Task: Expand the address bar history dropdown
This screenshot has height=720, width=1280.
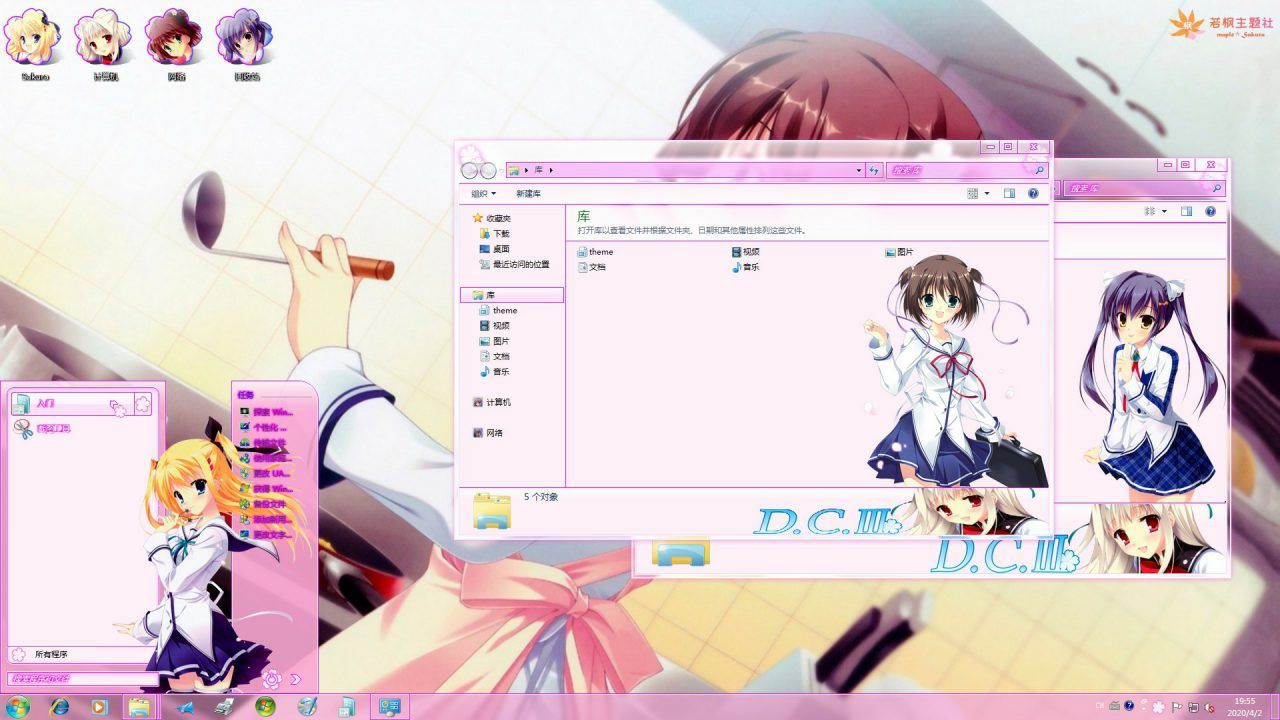Action: click(x=858, y=170)
